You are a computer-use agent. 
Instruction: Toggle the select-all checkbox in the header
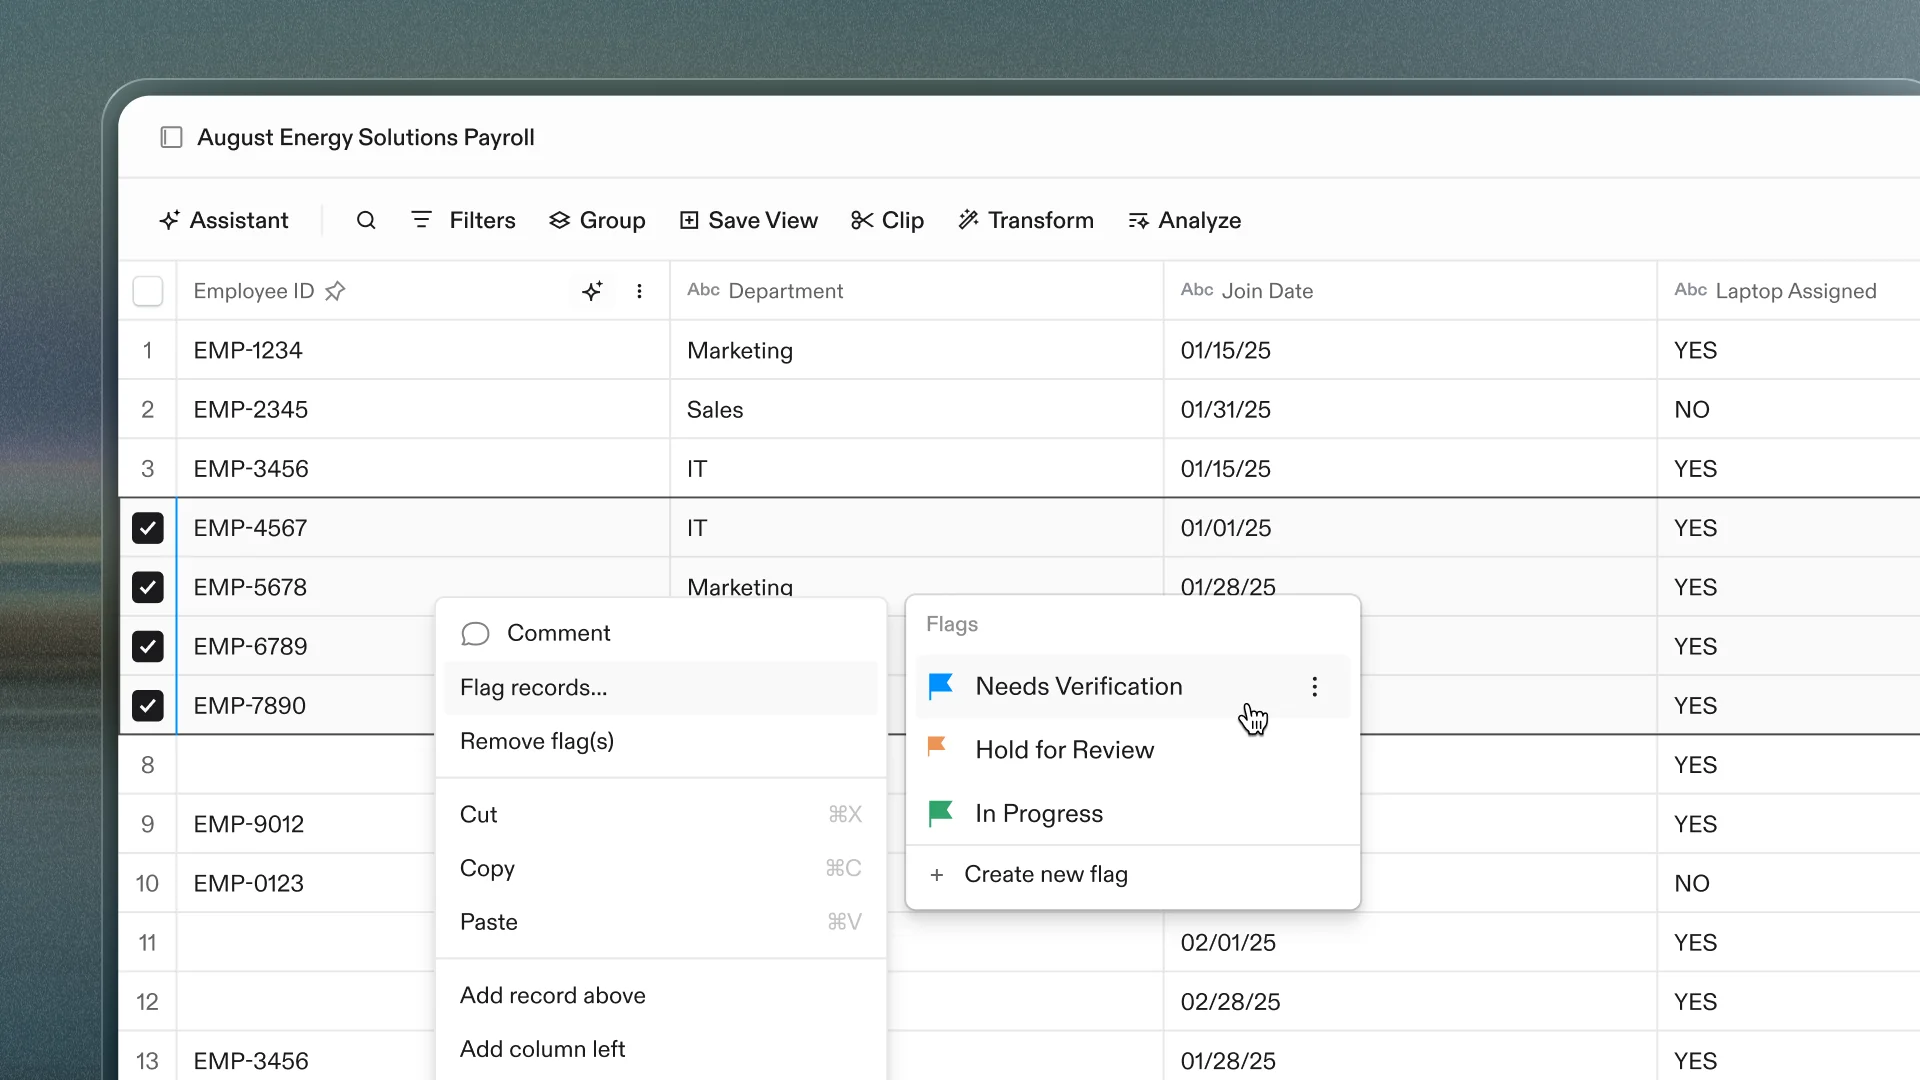(x=148, y=291)
